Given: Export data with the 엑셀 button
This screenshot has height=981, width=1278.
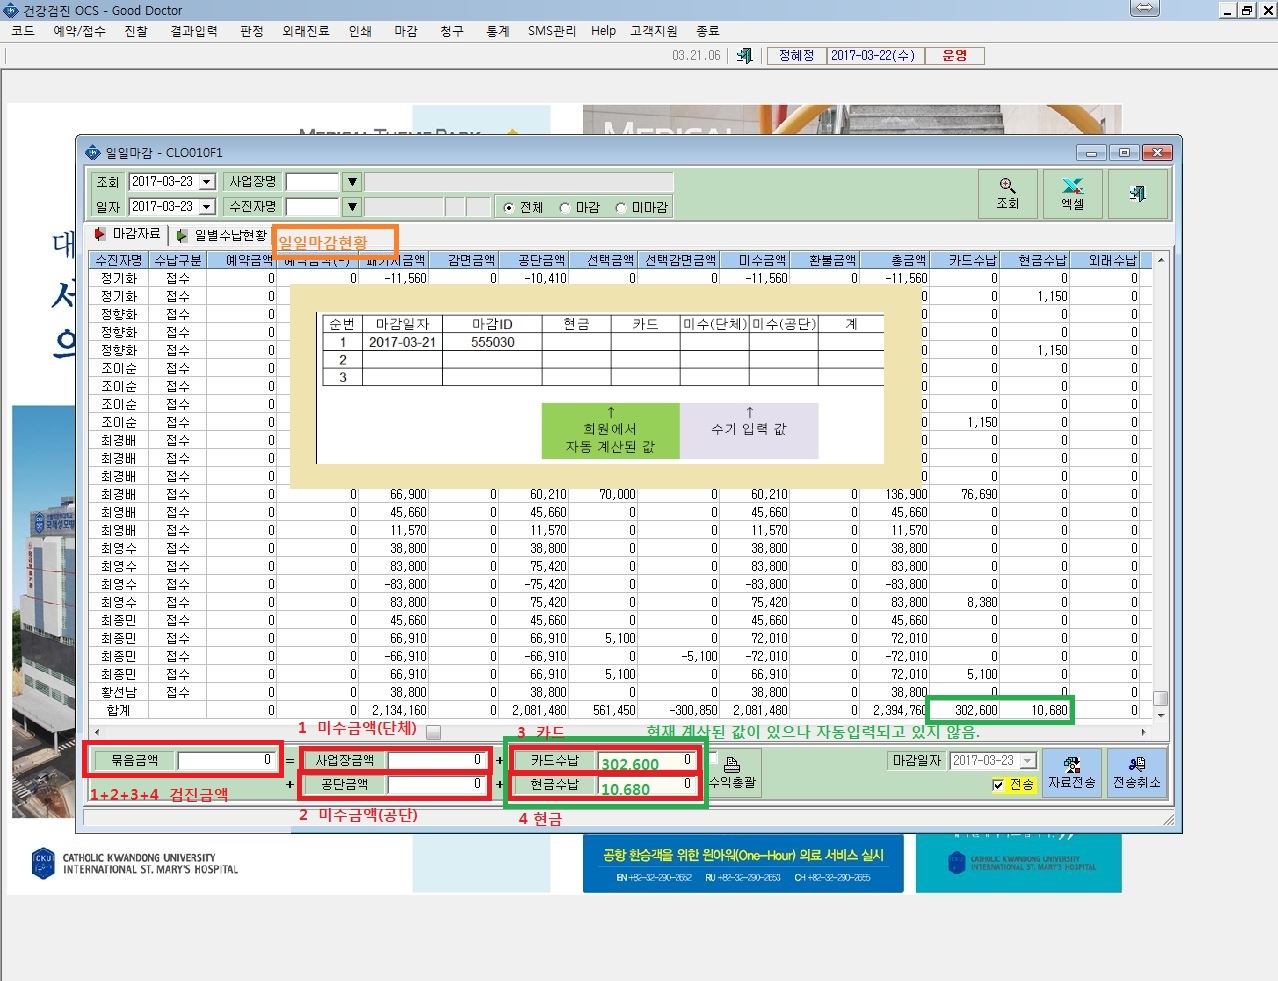Looking at the screenshot, I should [x=1073, y=194].
